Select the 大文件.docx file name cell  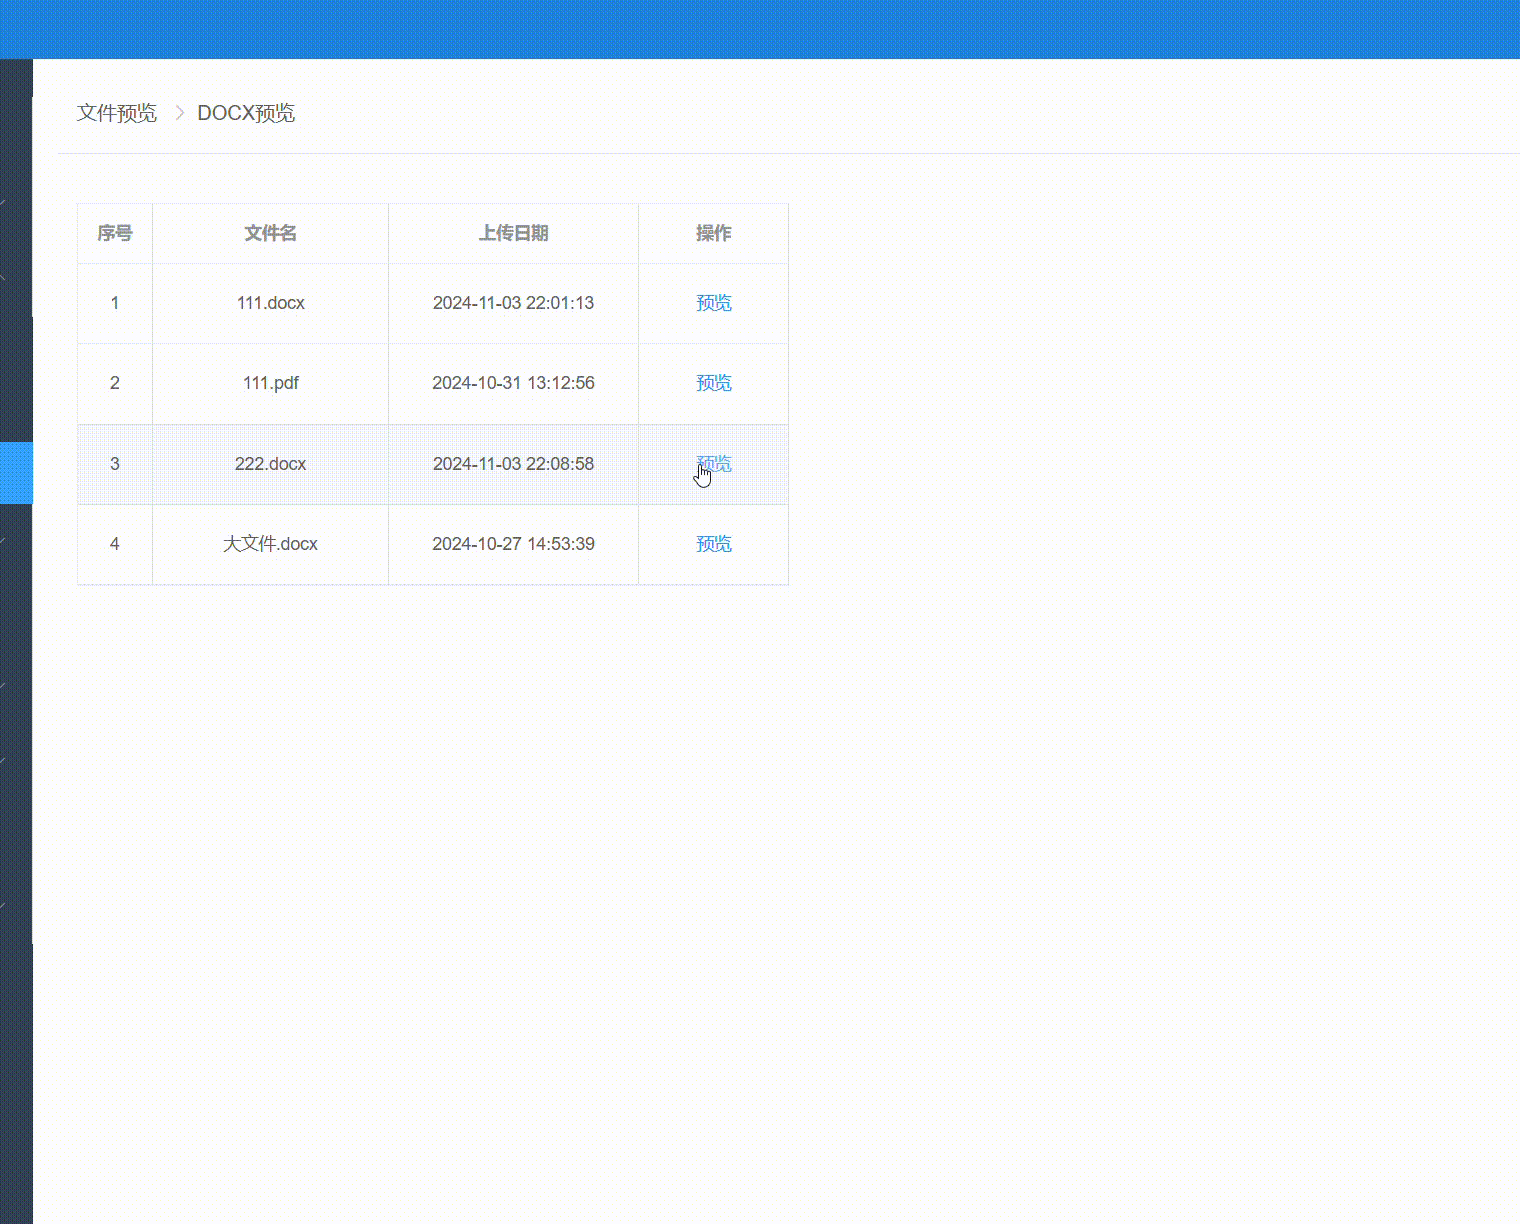[271, 544]
